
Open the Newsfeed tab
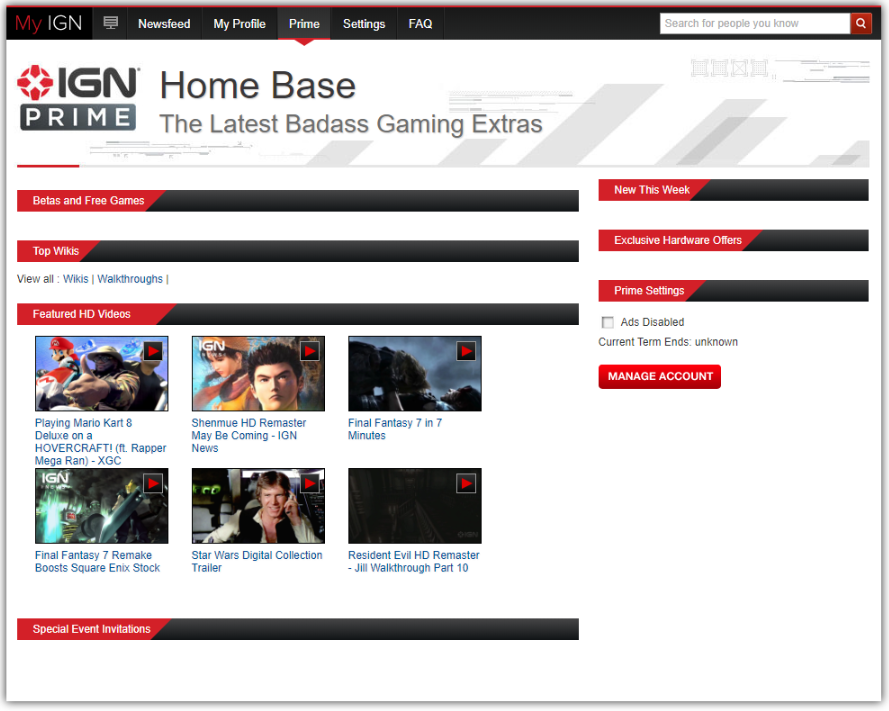164,24
